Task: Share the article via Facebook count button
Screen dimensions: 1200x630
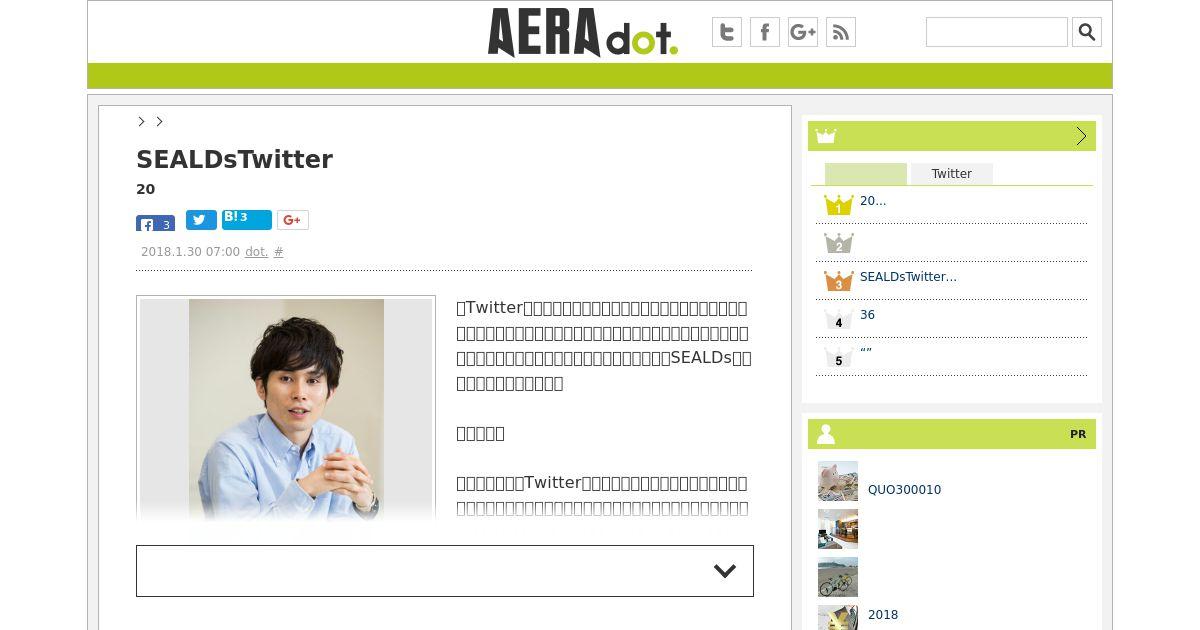Action: [x=155, y=224]
